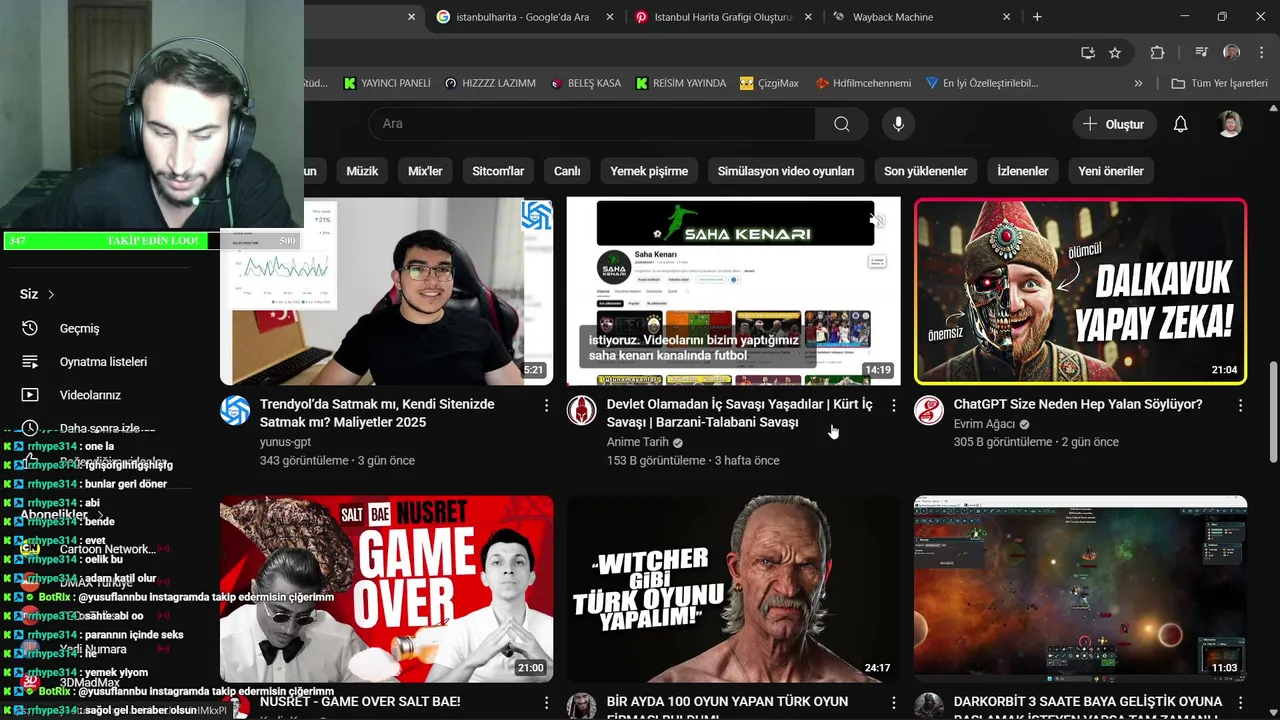
Task: Switch to Istanbul Harita Grafiği Pinterest tab
Action: click(x=724, y=17)
